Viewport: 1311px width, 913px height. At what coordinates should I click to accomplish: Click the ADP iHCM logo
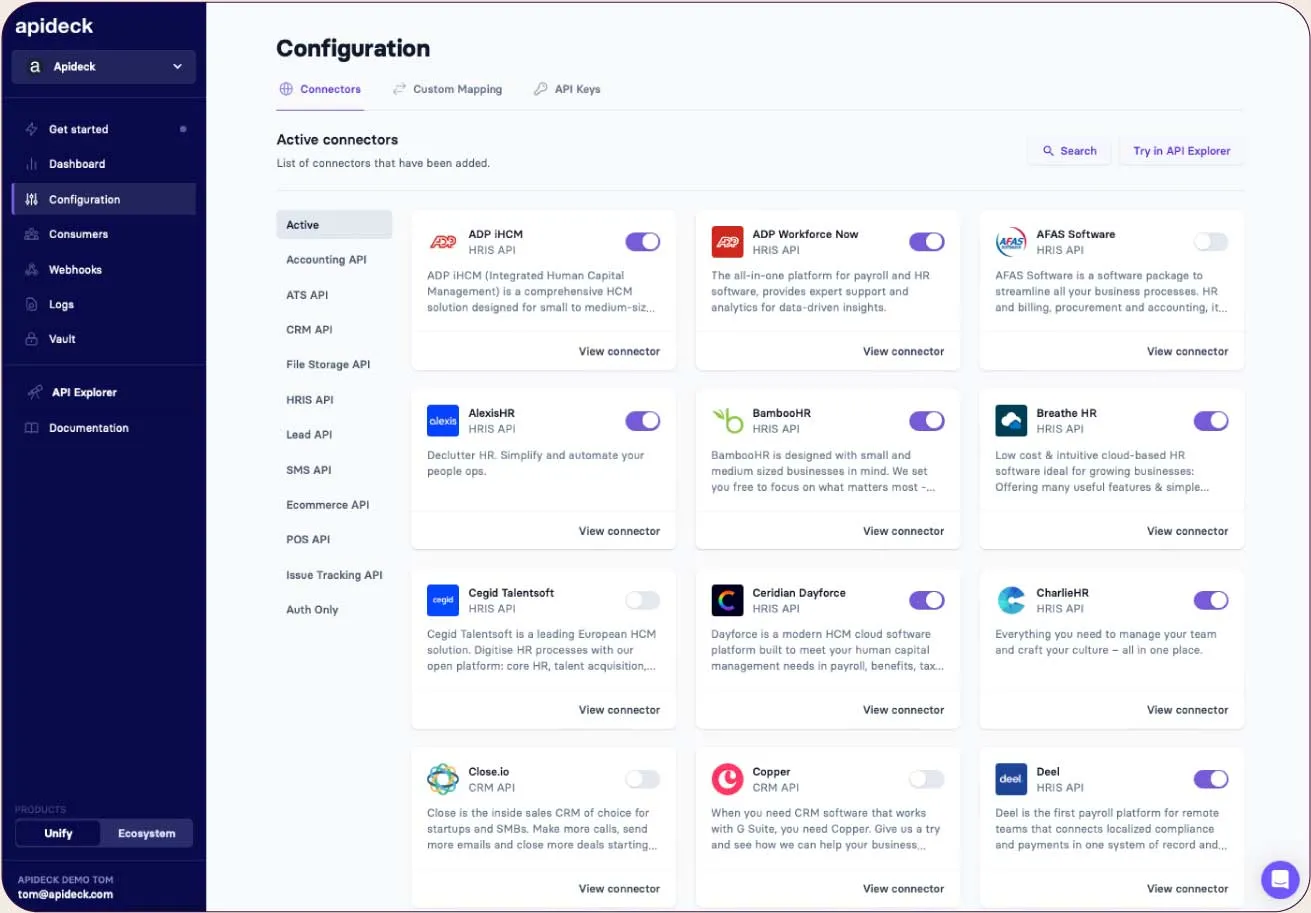click(443, 242)
